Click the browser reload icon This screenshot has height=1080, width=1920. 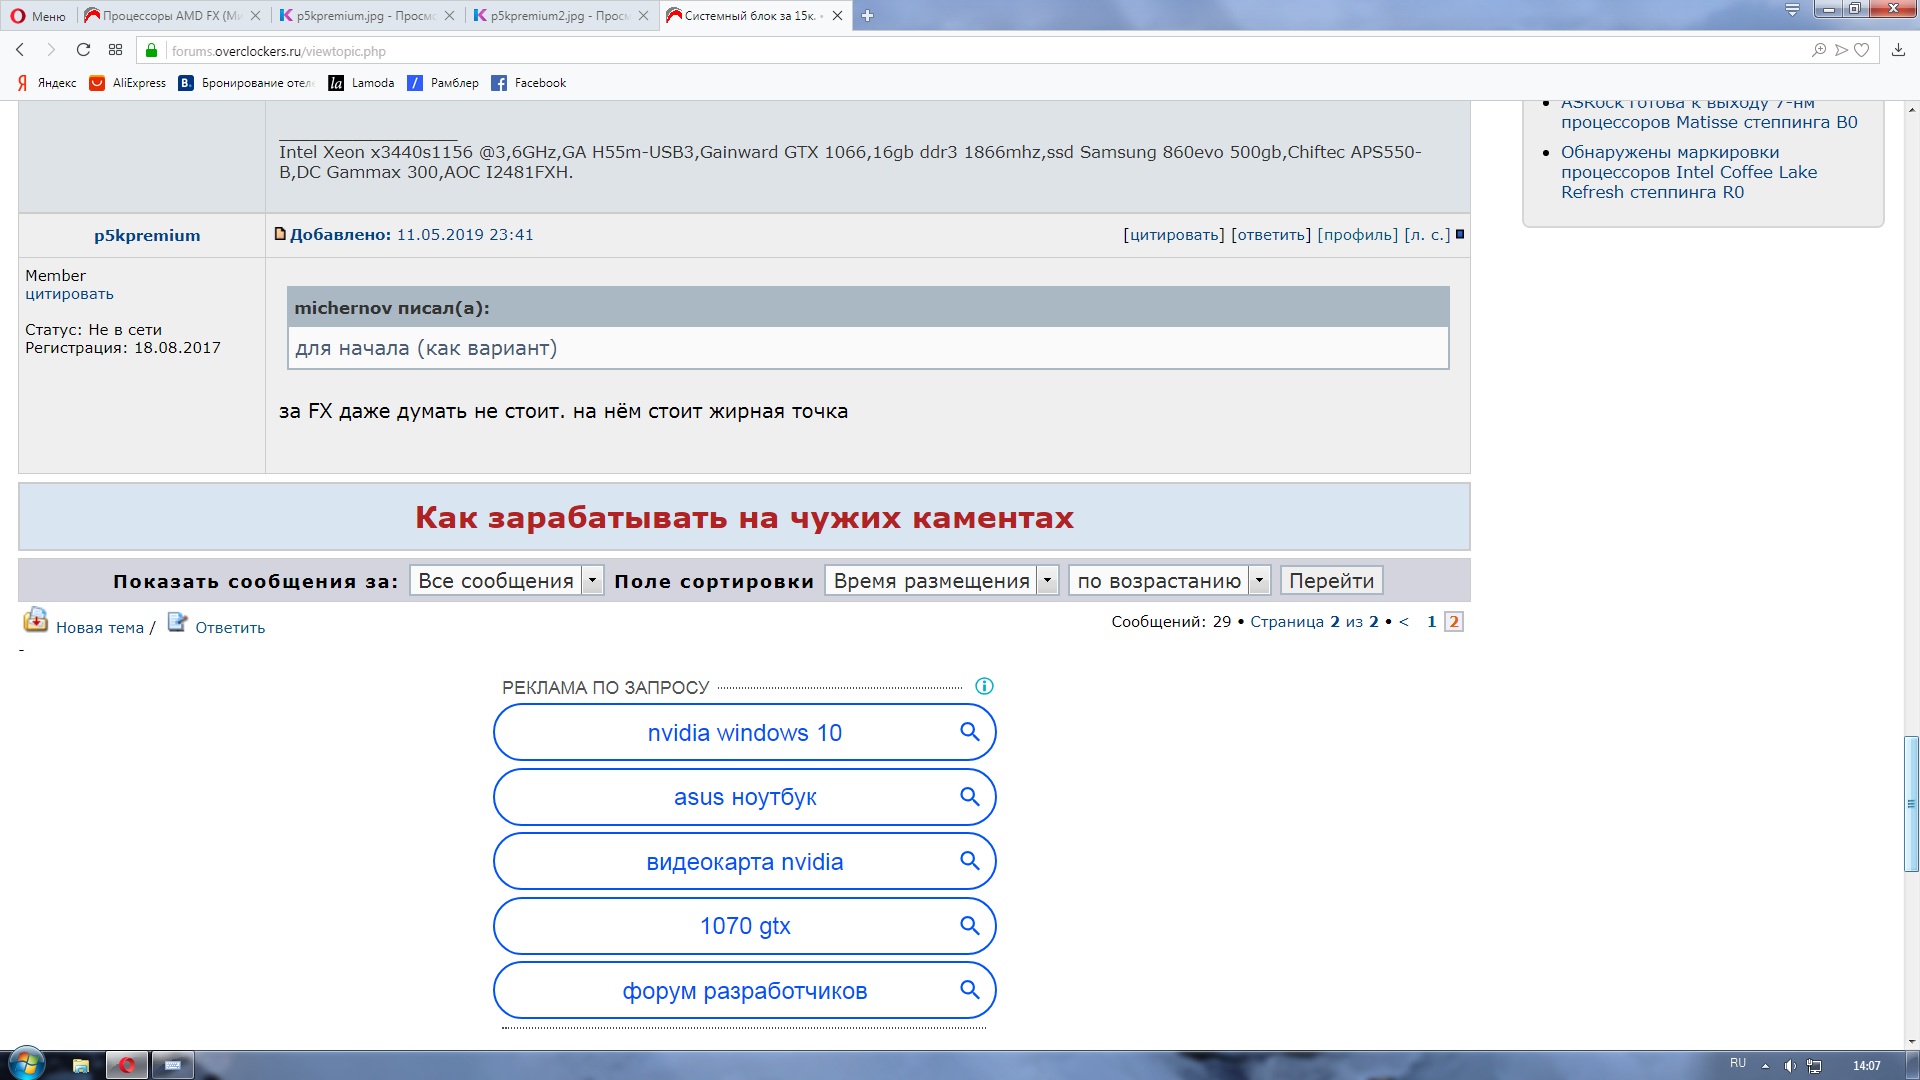tap(83, 50)
